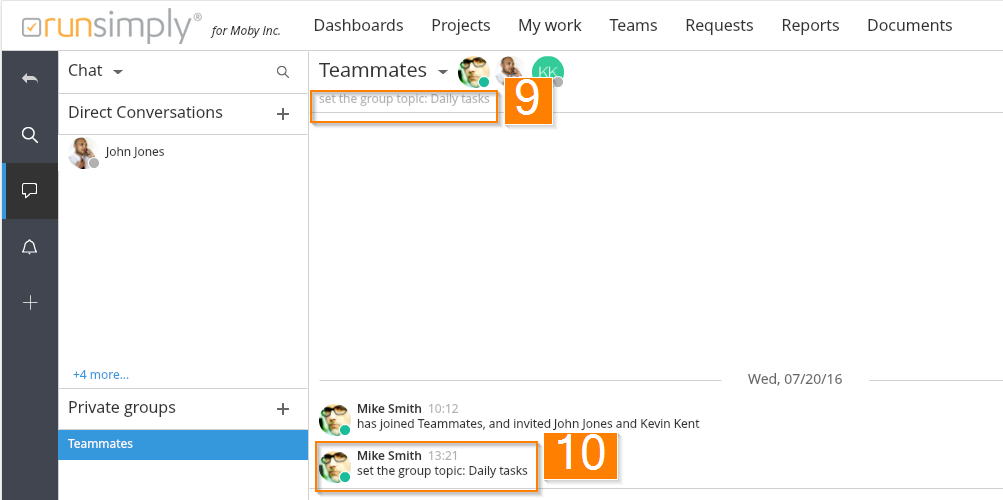Open the Teammates group dropdown
This screenshot has height=500, width=1003.
[x=443, y=72]
